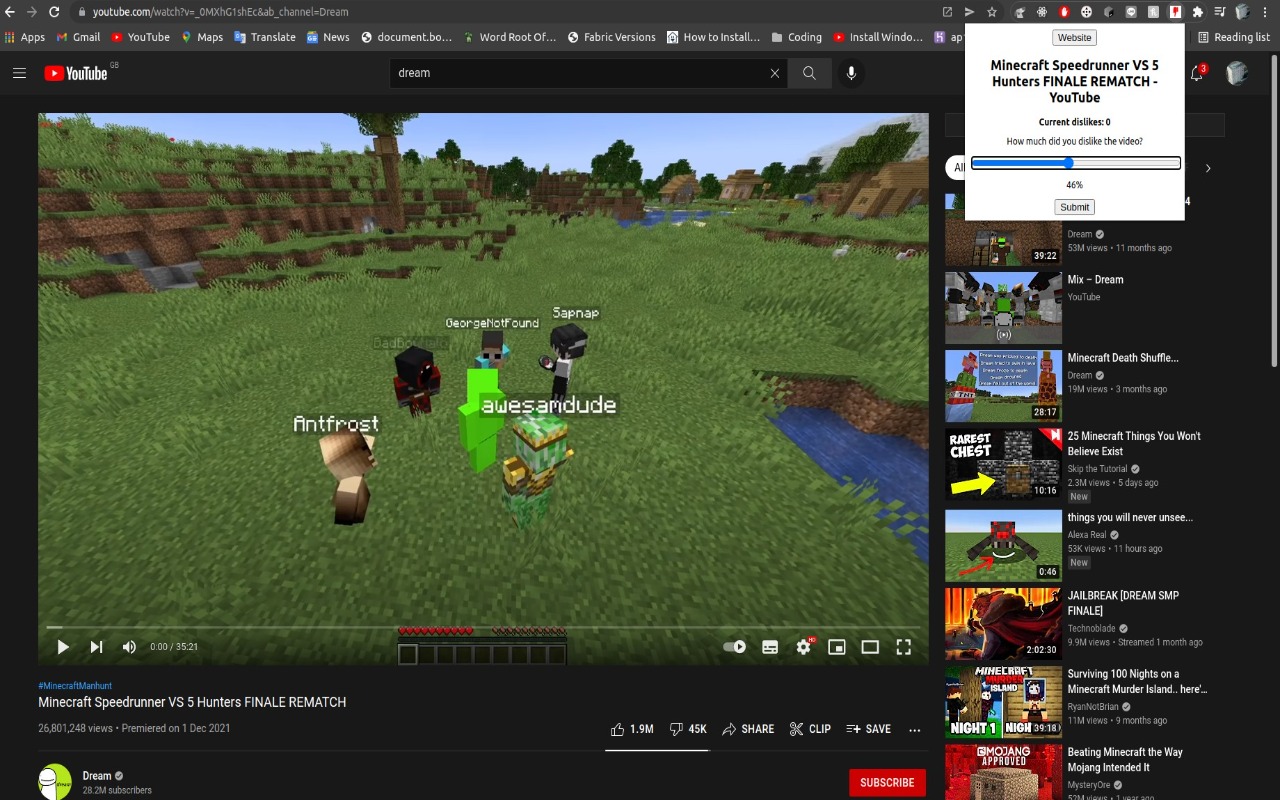Adjust the dislike percentage slider

[1076, 163]
